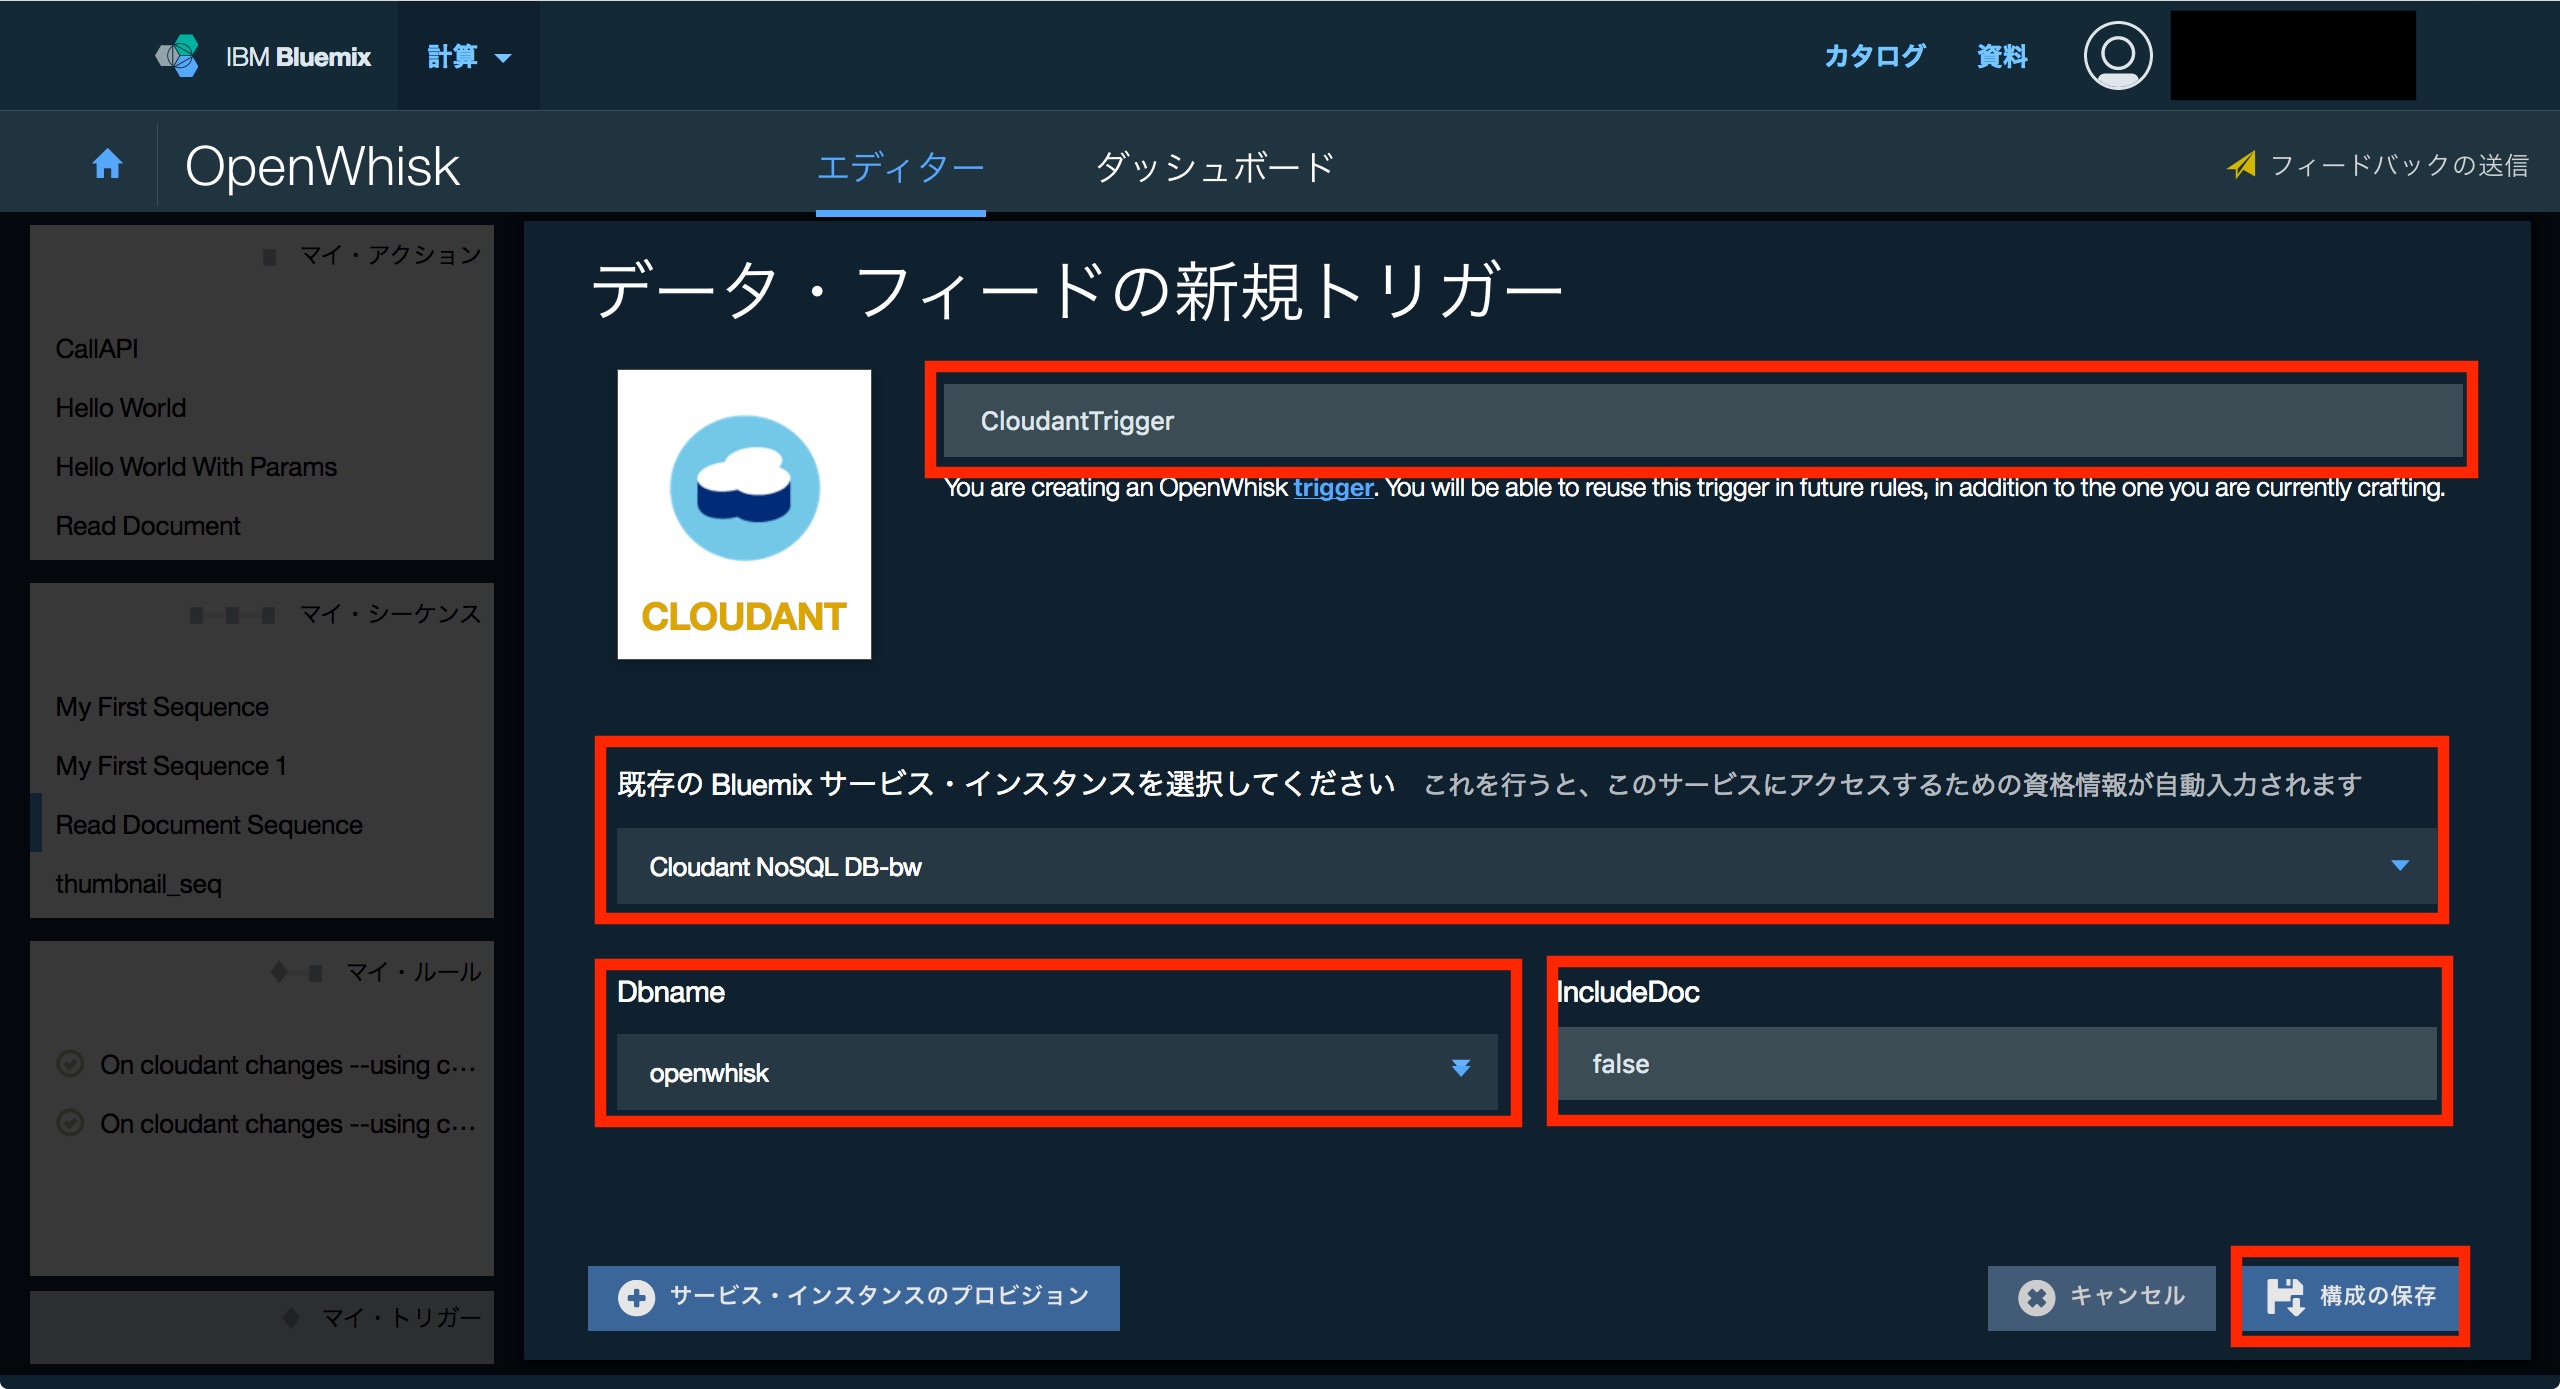
Task: Open My First Sequence 1
Action: [171, 766]
